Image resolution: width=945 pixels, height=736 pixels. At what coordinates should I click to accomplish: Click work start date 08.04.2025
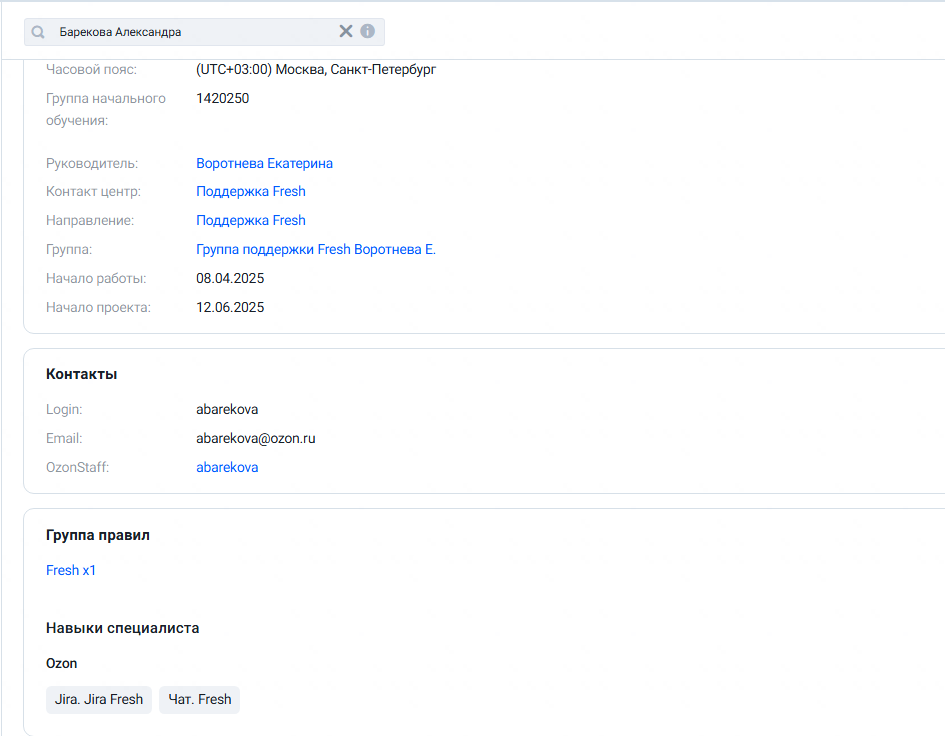[230, 278]
